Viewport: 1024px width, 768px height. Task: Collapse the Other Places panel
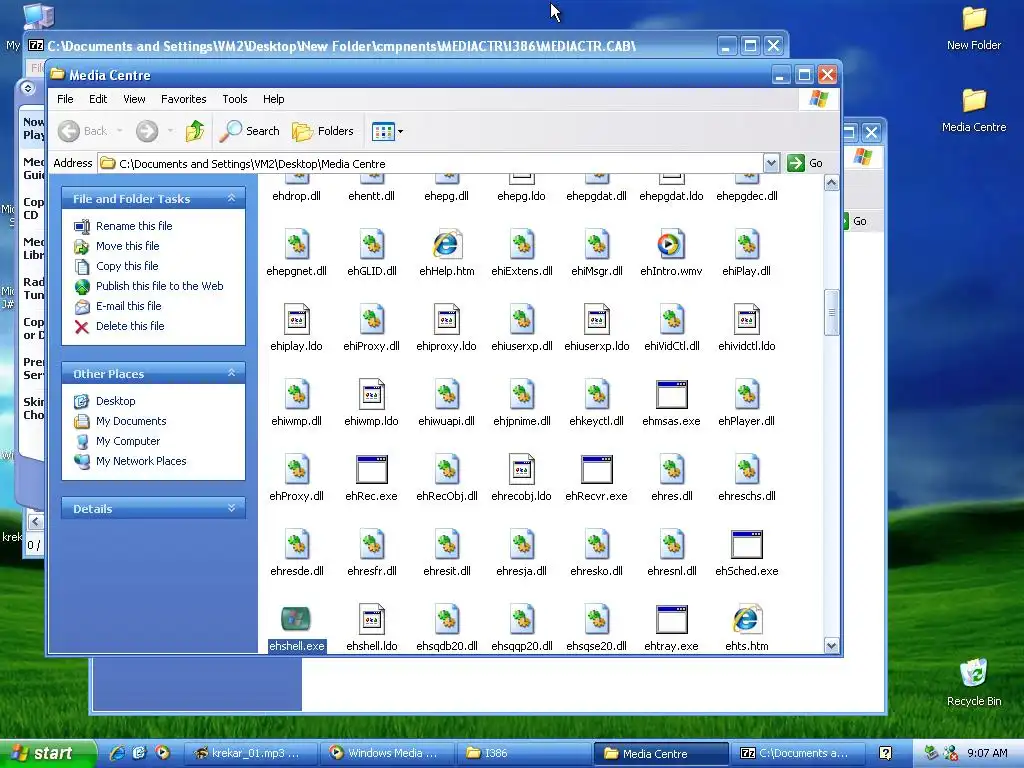(x=231, y=373)
